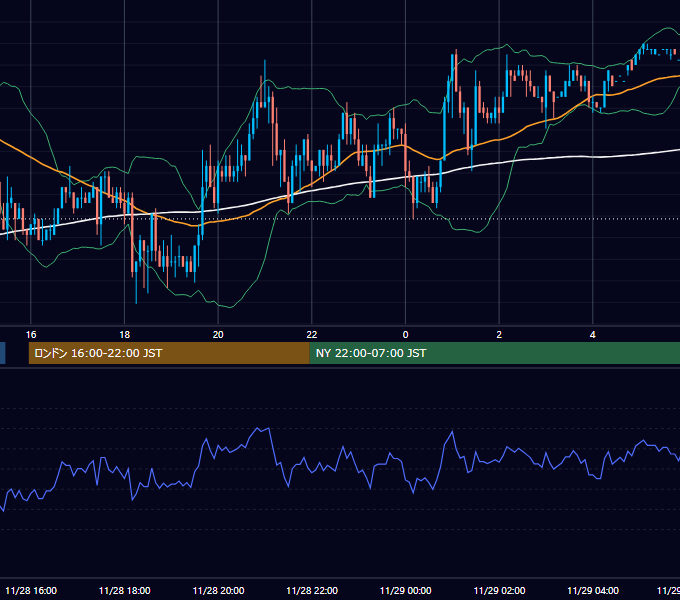
Task: Click the 11/29 04:00 time label
Action: [x=593, y=590]
